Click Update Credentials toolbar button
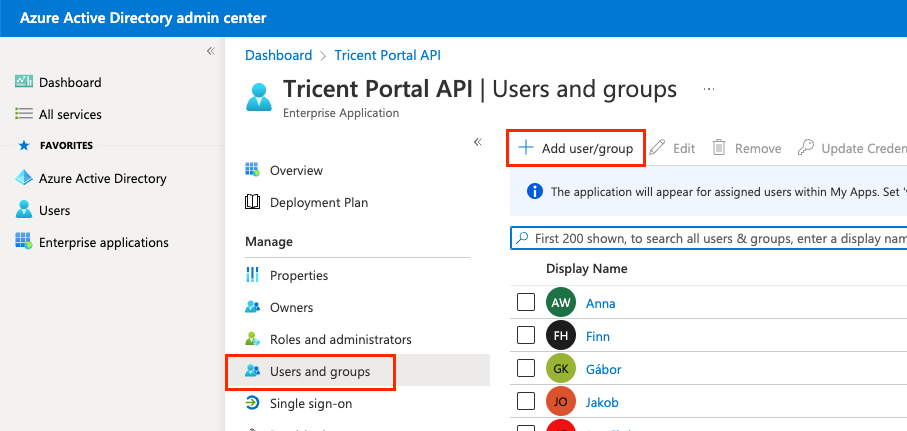This screenshot has height=431, width=907. 851,149
